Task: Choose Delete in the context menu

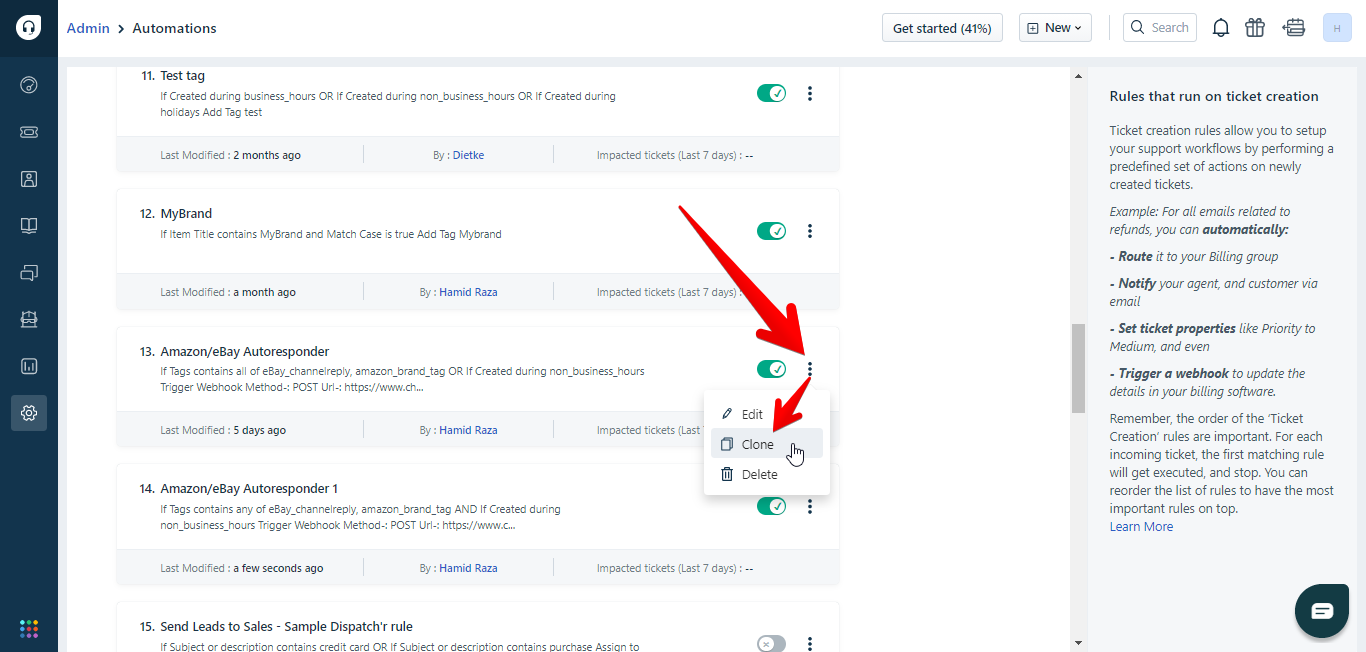Action: click(x=767, y=474)
